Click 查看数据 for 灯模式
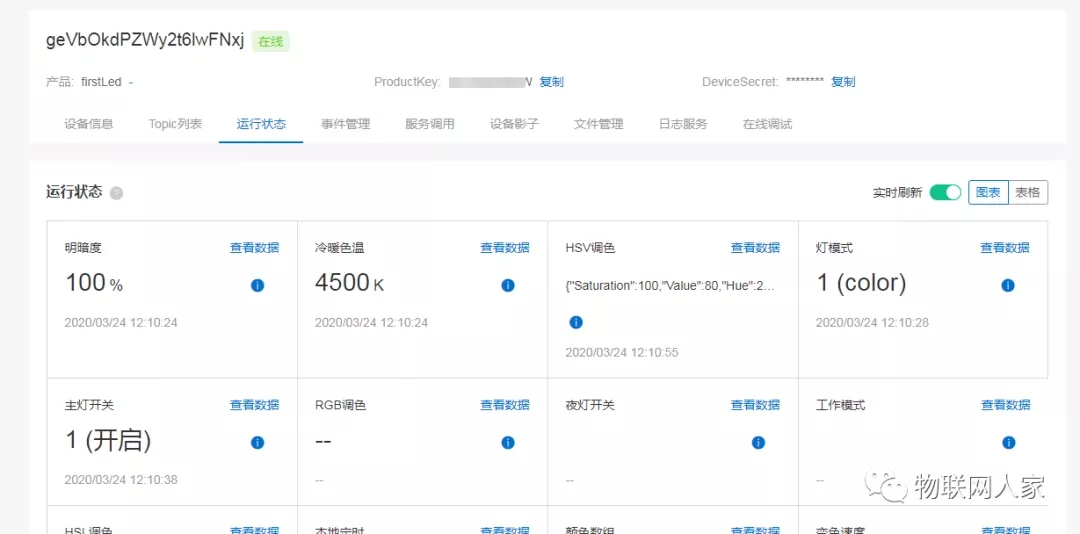 pyautogui.click(x=1006, y=248)
